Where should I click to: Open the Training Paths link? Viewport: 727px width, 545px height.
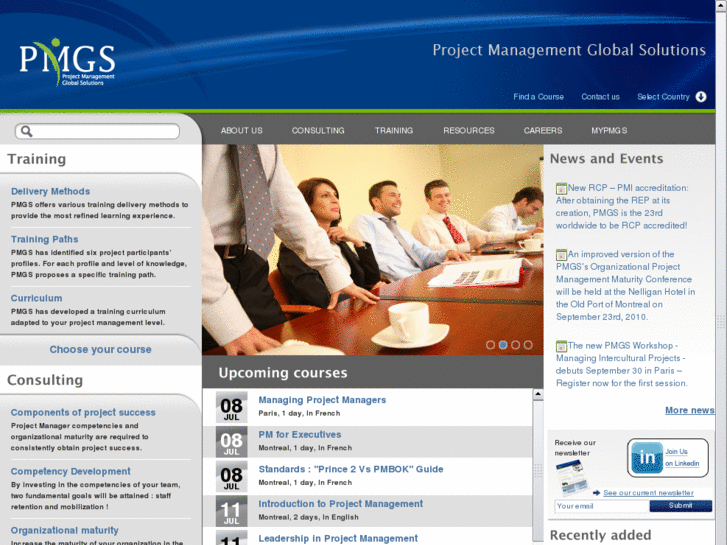(45, 239)
